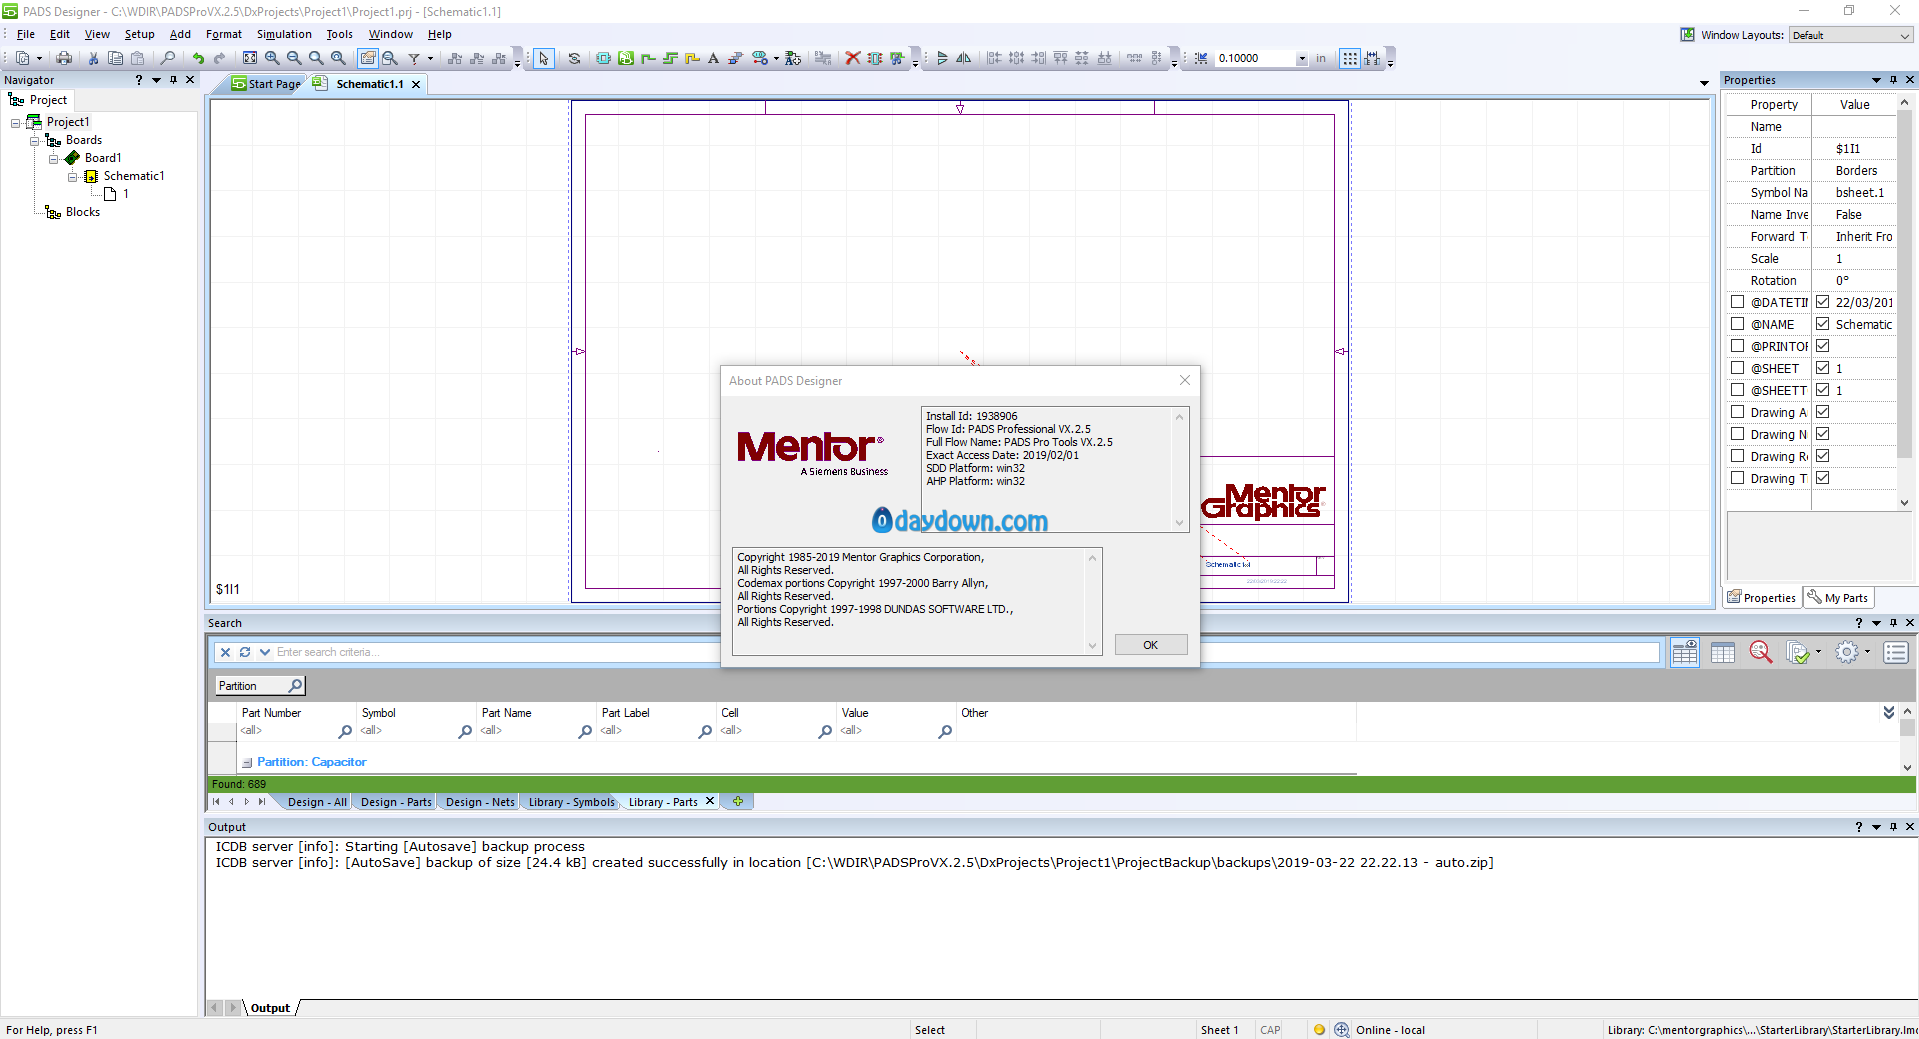
Task: Clear search with the X icon
Action: point(225,652)
